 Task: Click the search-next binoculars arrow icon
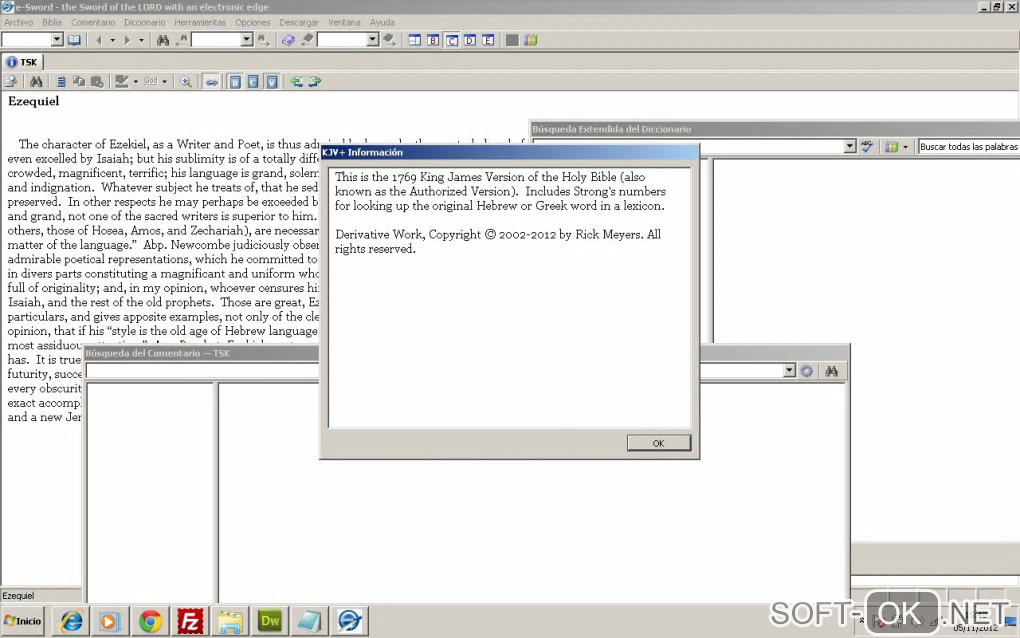[x=263, y=40]
